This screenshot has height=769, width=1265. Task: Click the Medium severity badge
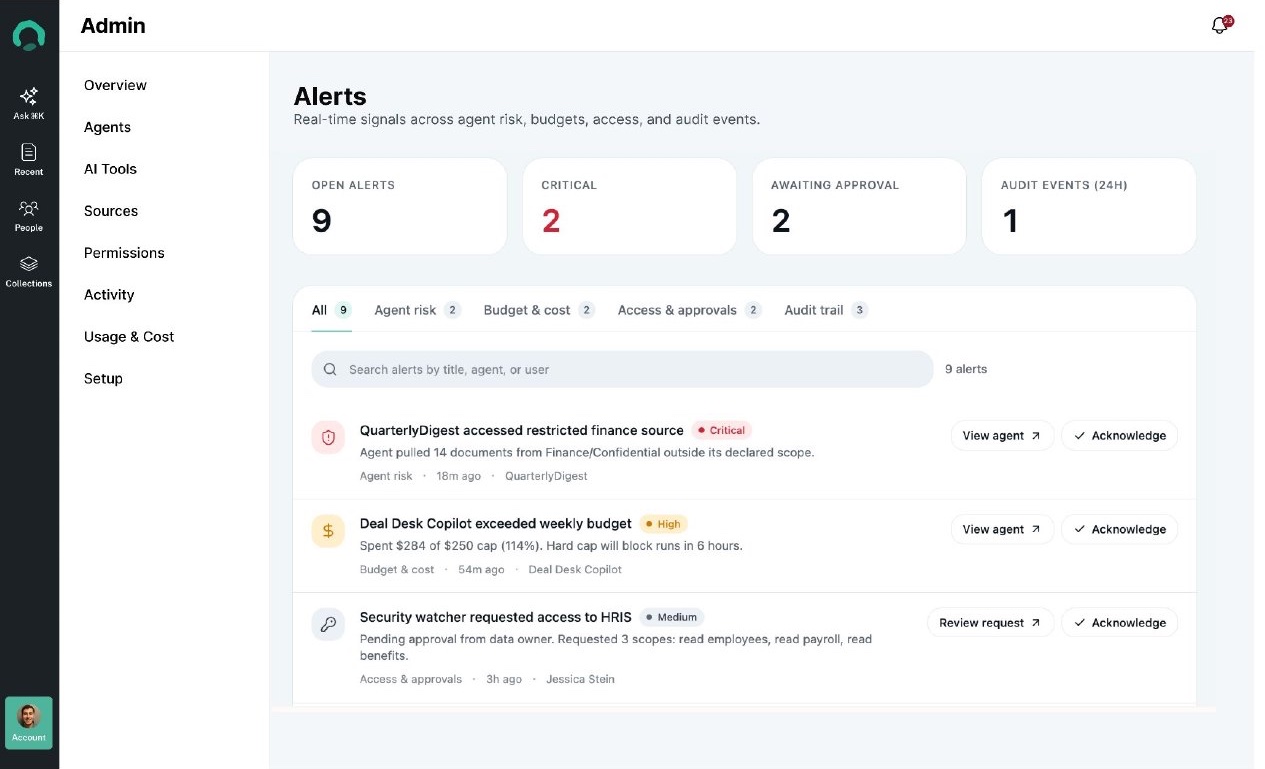click(x=672, y=617)
